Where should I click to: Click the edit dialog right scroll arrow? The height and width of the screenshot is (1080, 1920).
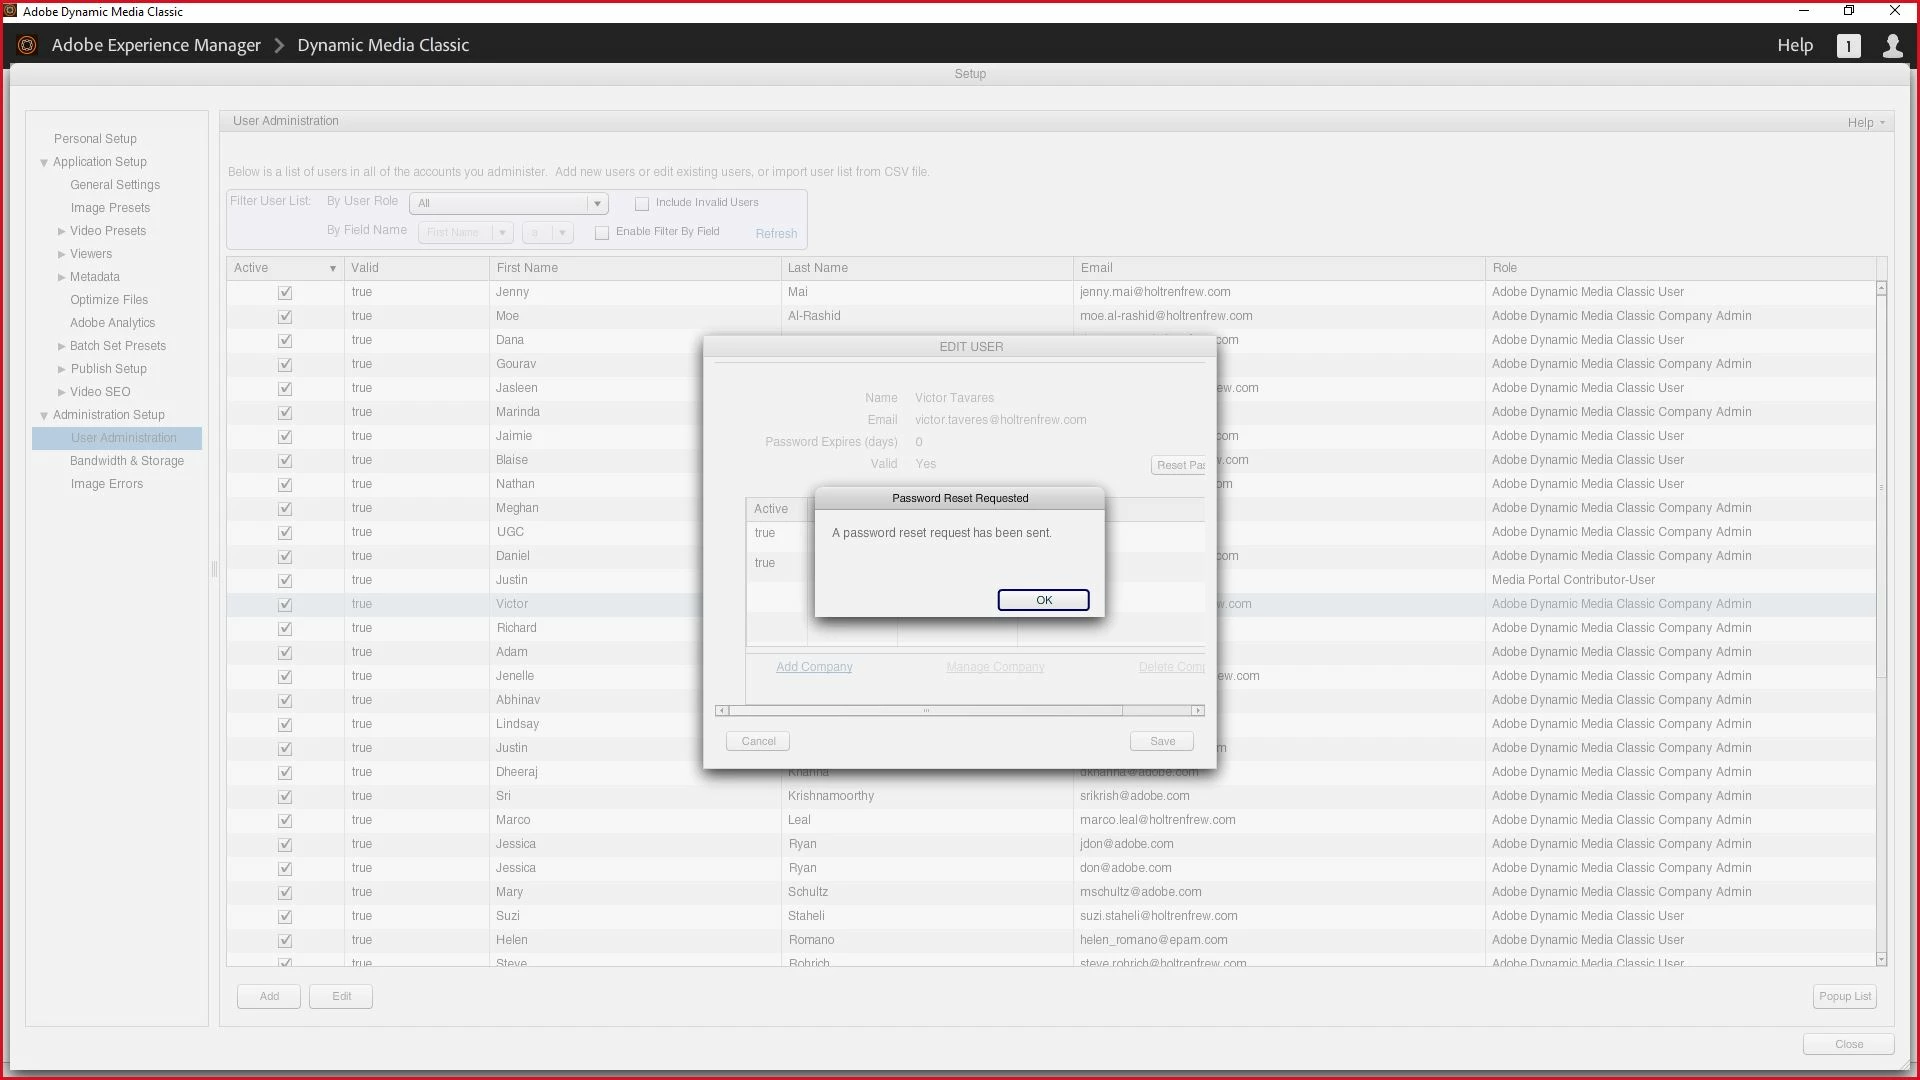(x=1197, y=711)
